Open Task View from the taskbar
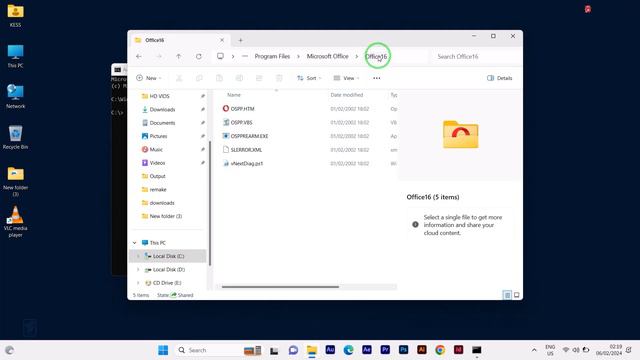 [274, 350]
